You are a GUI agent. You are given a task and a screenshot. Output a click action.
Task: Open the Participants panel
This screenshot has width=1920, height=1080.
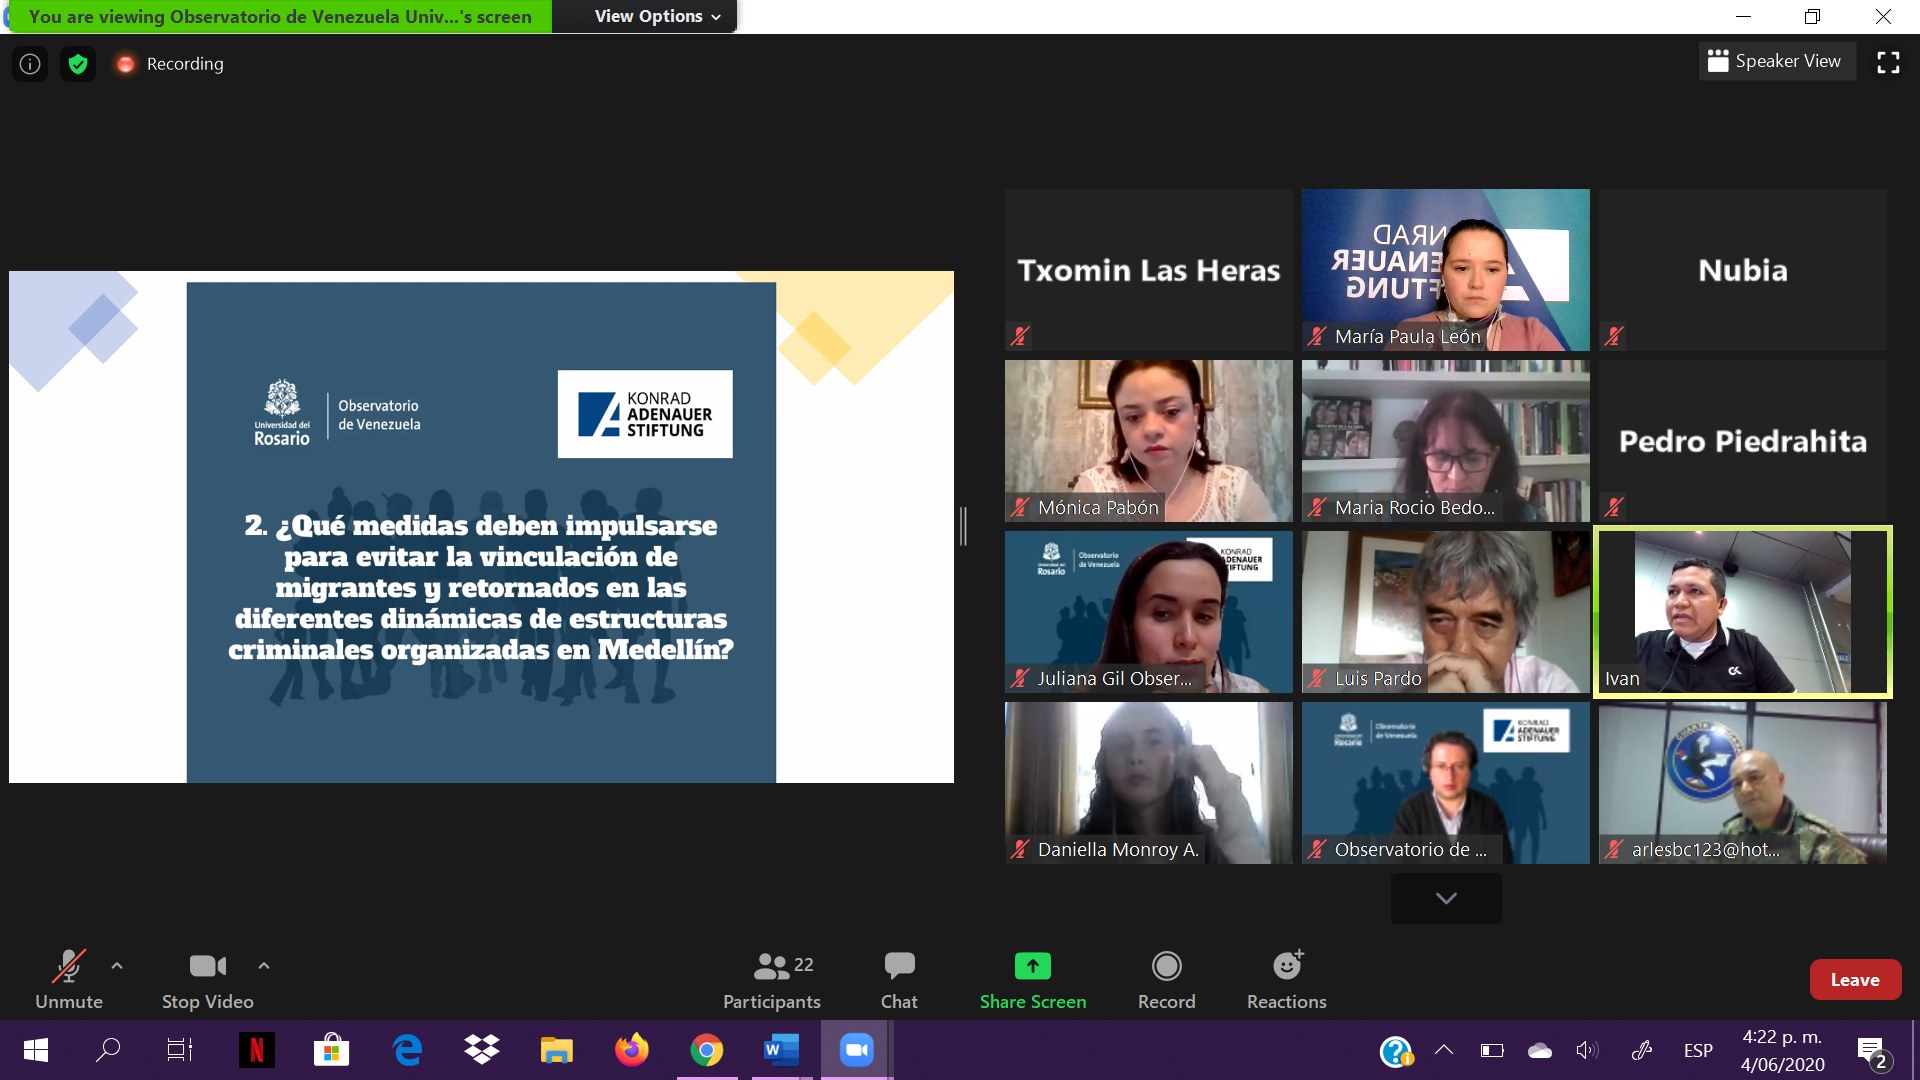point(771,980)
